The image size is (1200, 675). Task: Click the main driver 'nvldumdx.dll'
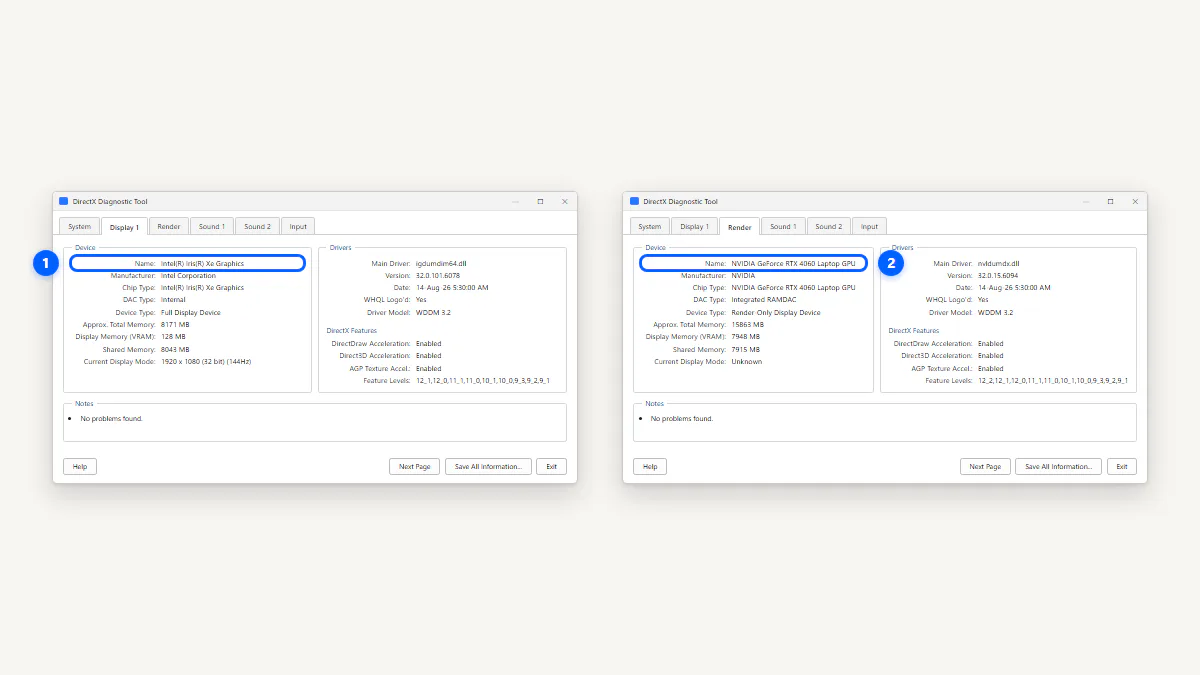coord(997,264)
